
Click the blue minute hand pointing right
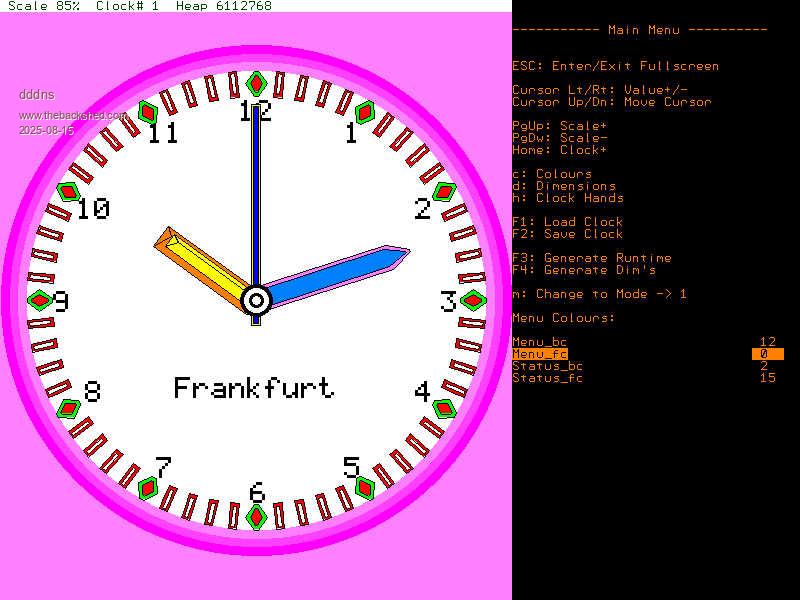click(x=340, y=274)
